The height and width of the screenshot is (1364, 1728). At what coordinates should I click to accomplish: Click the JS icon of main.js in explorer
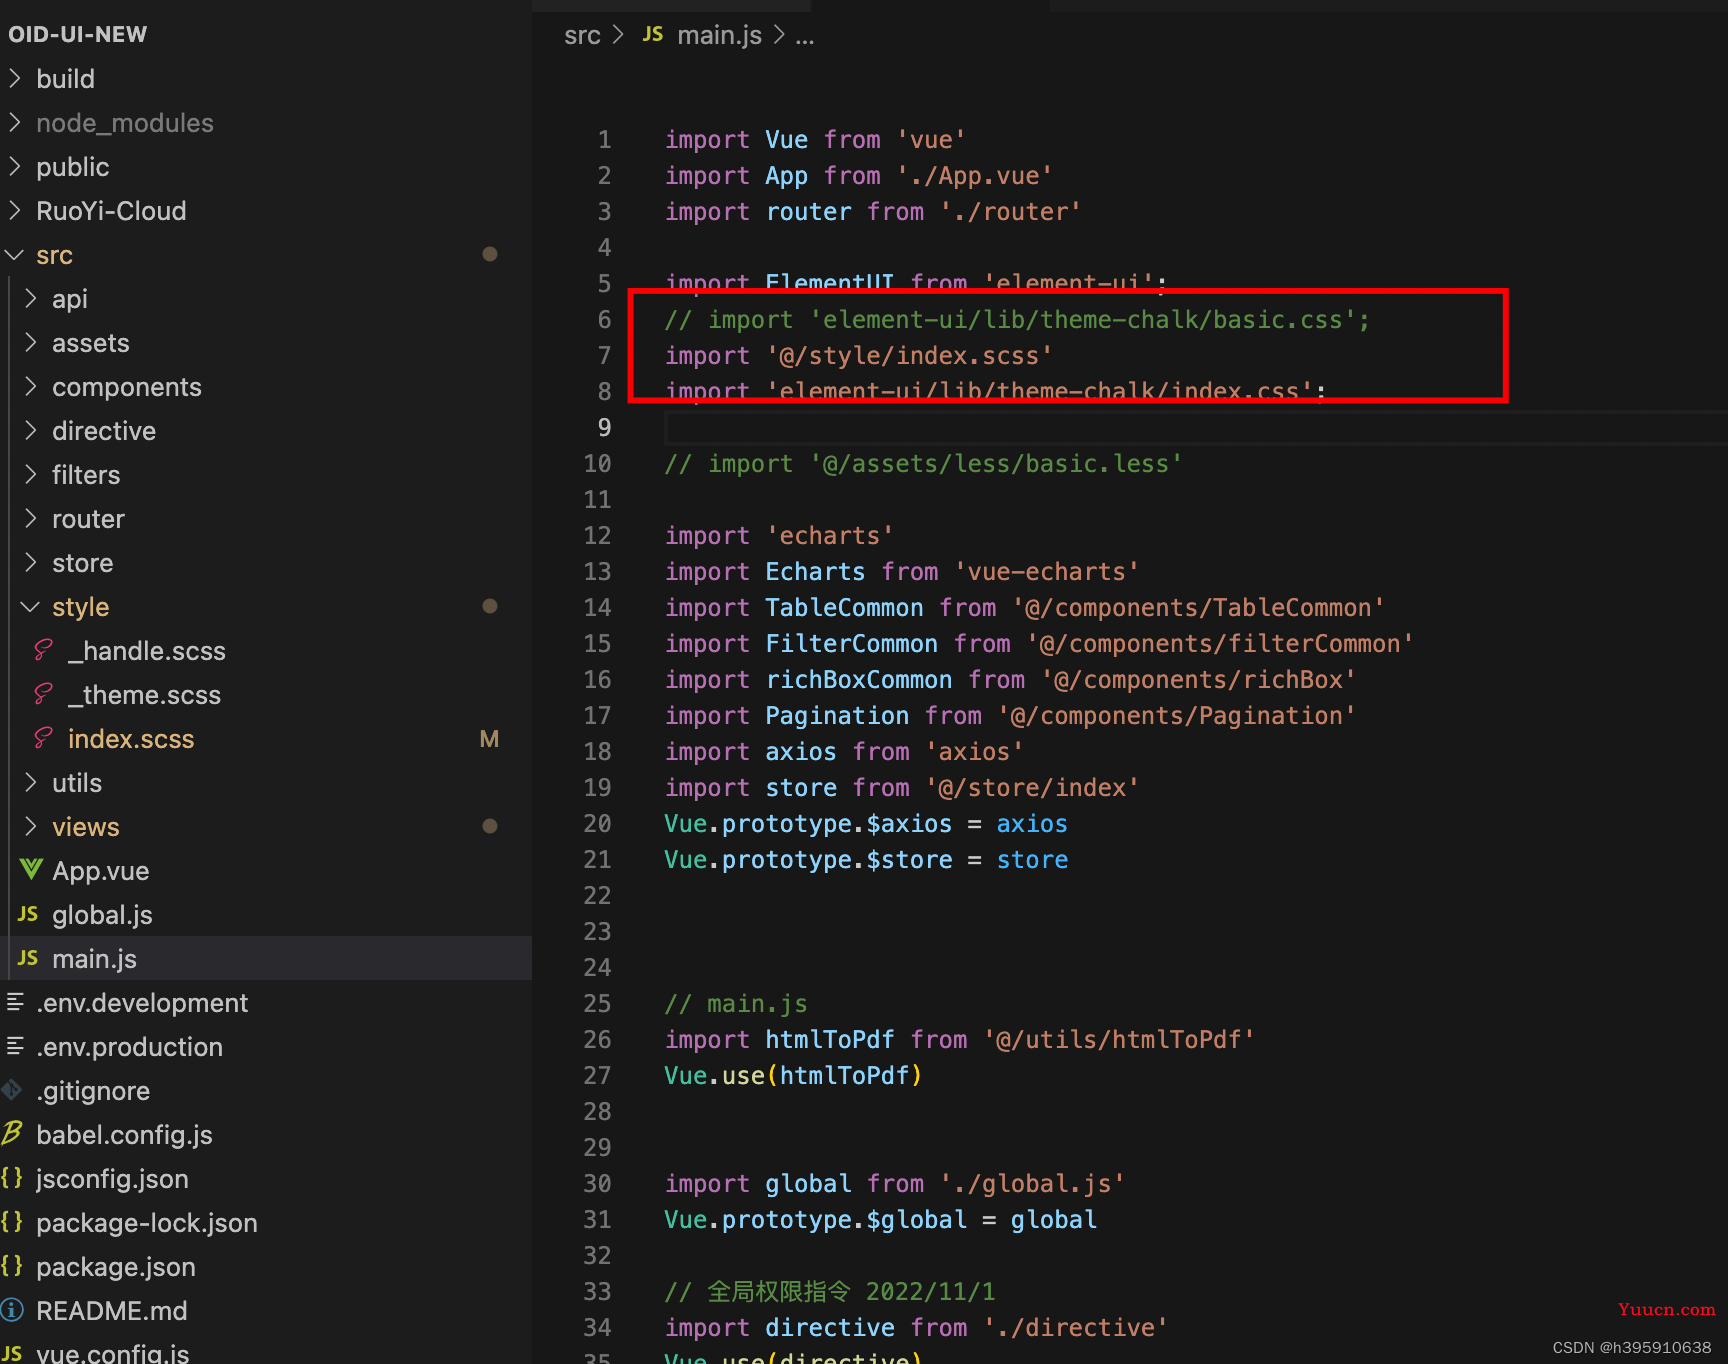click(28, 958)
